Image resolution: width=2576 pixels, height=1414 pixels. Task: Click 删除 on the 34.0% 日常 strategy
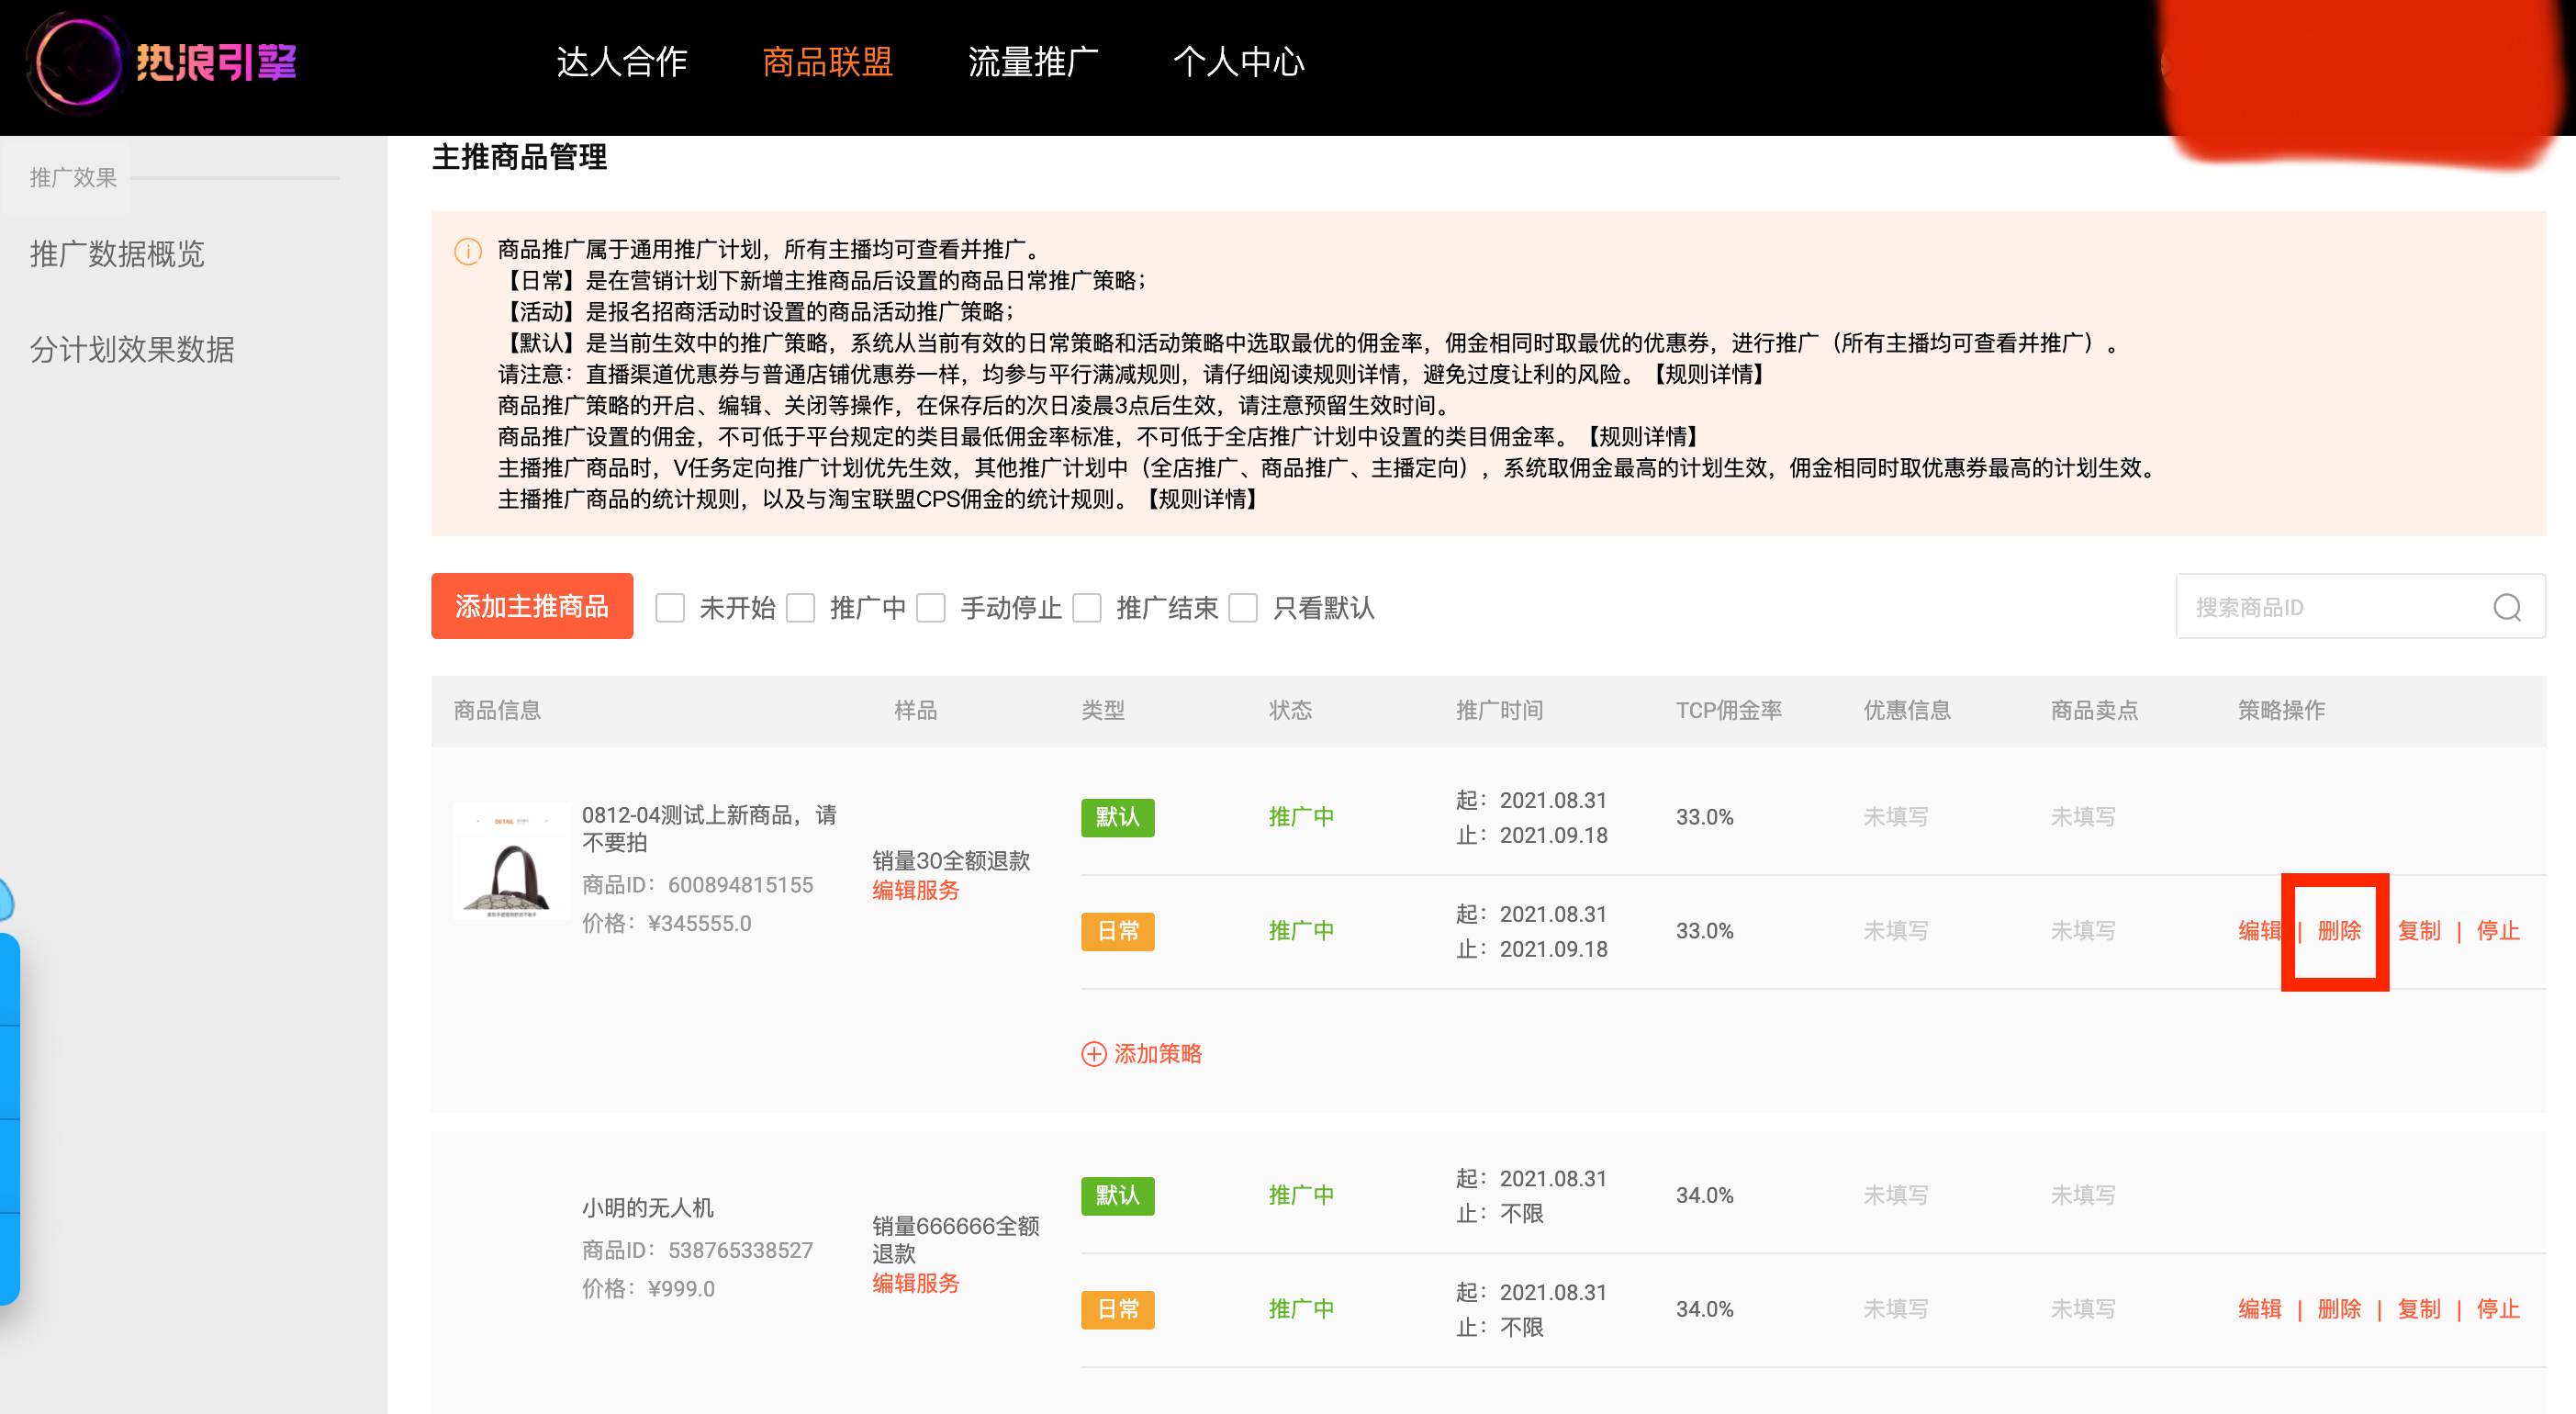click(2339, 1309)
